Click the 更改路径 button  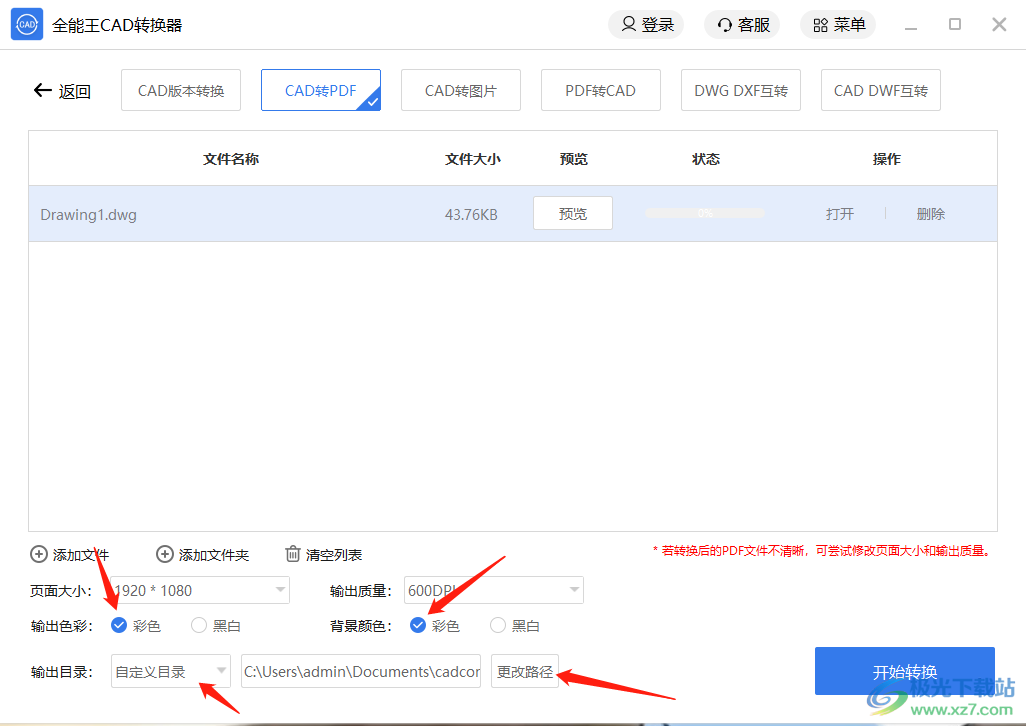(x=525, y=671)
